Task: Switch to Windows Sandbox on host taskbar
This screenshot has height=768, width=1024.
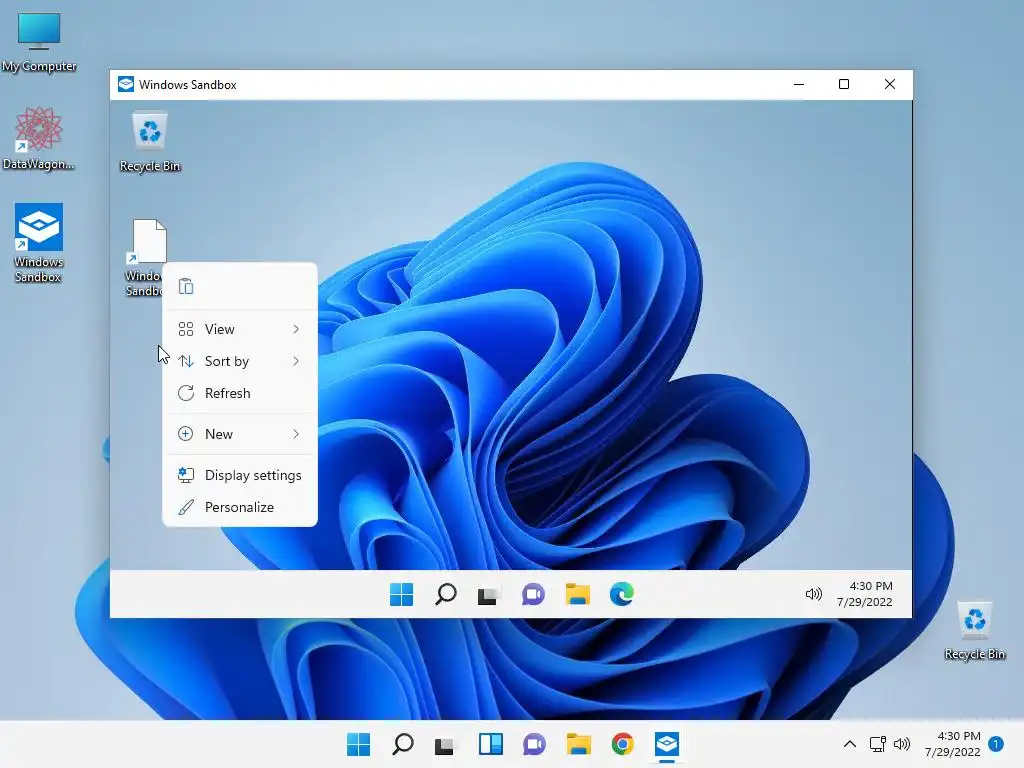Action: [x=667, y=744]
